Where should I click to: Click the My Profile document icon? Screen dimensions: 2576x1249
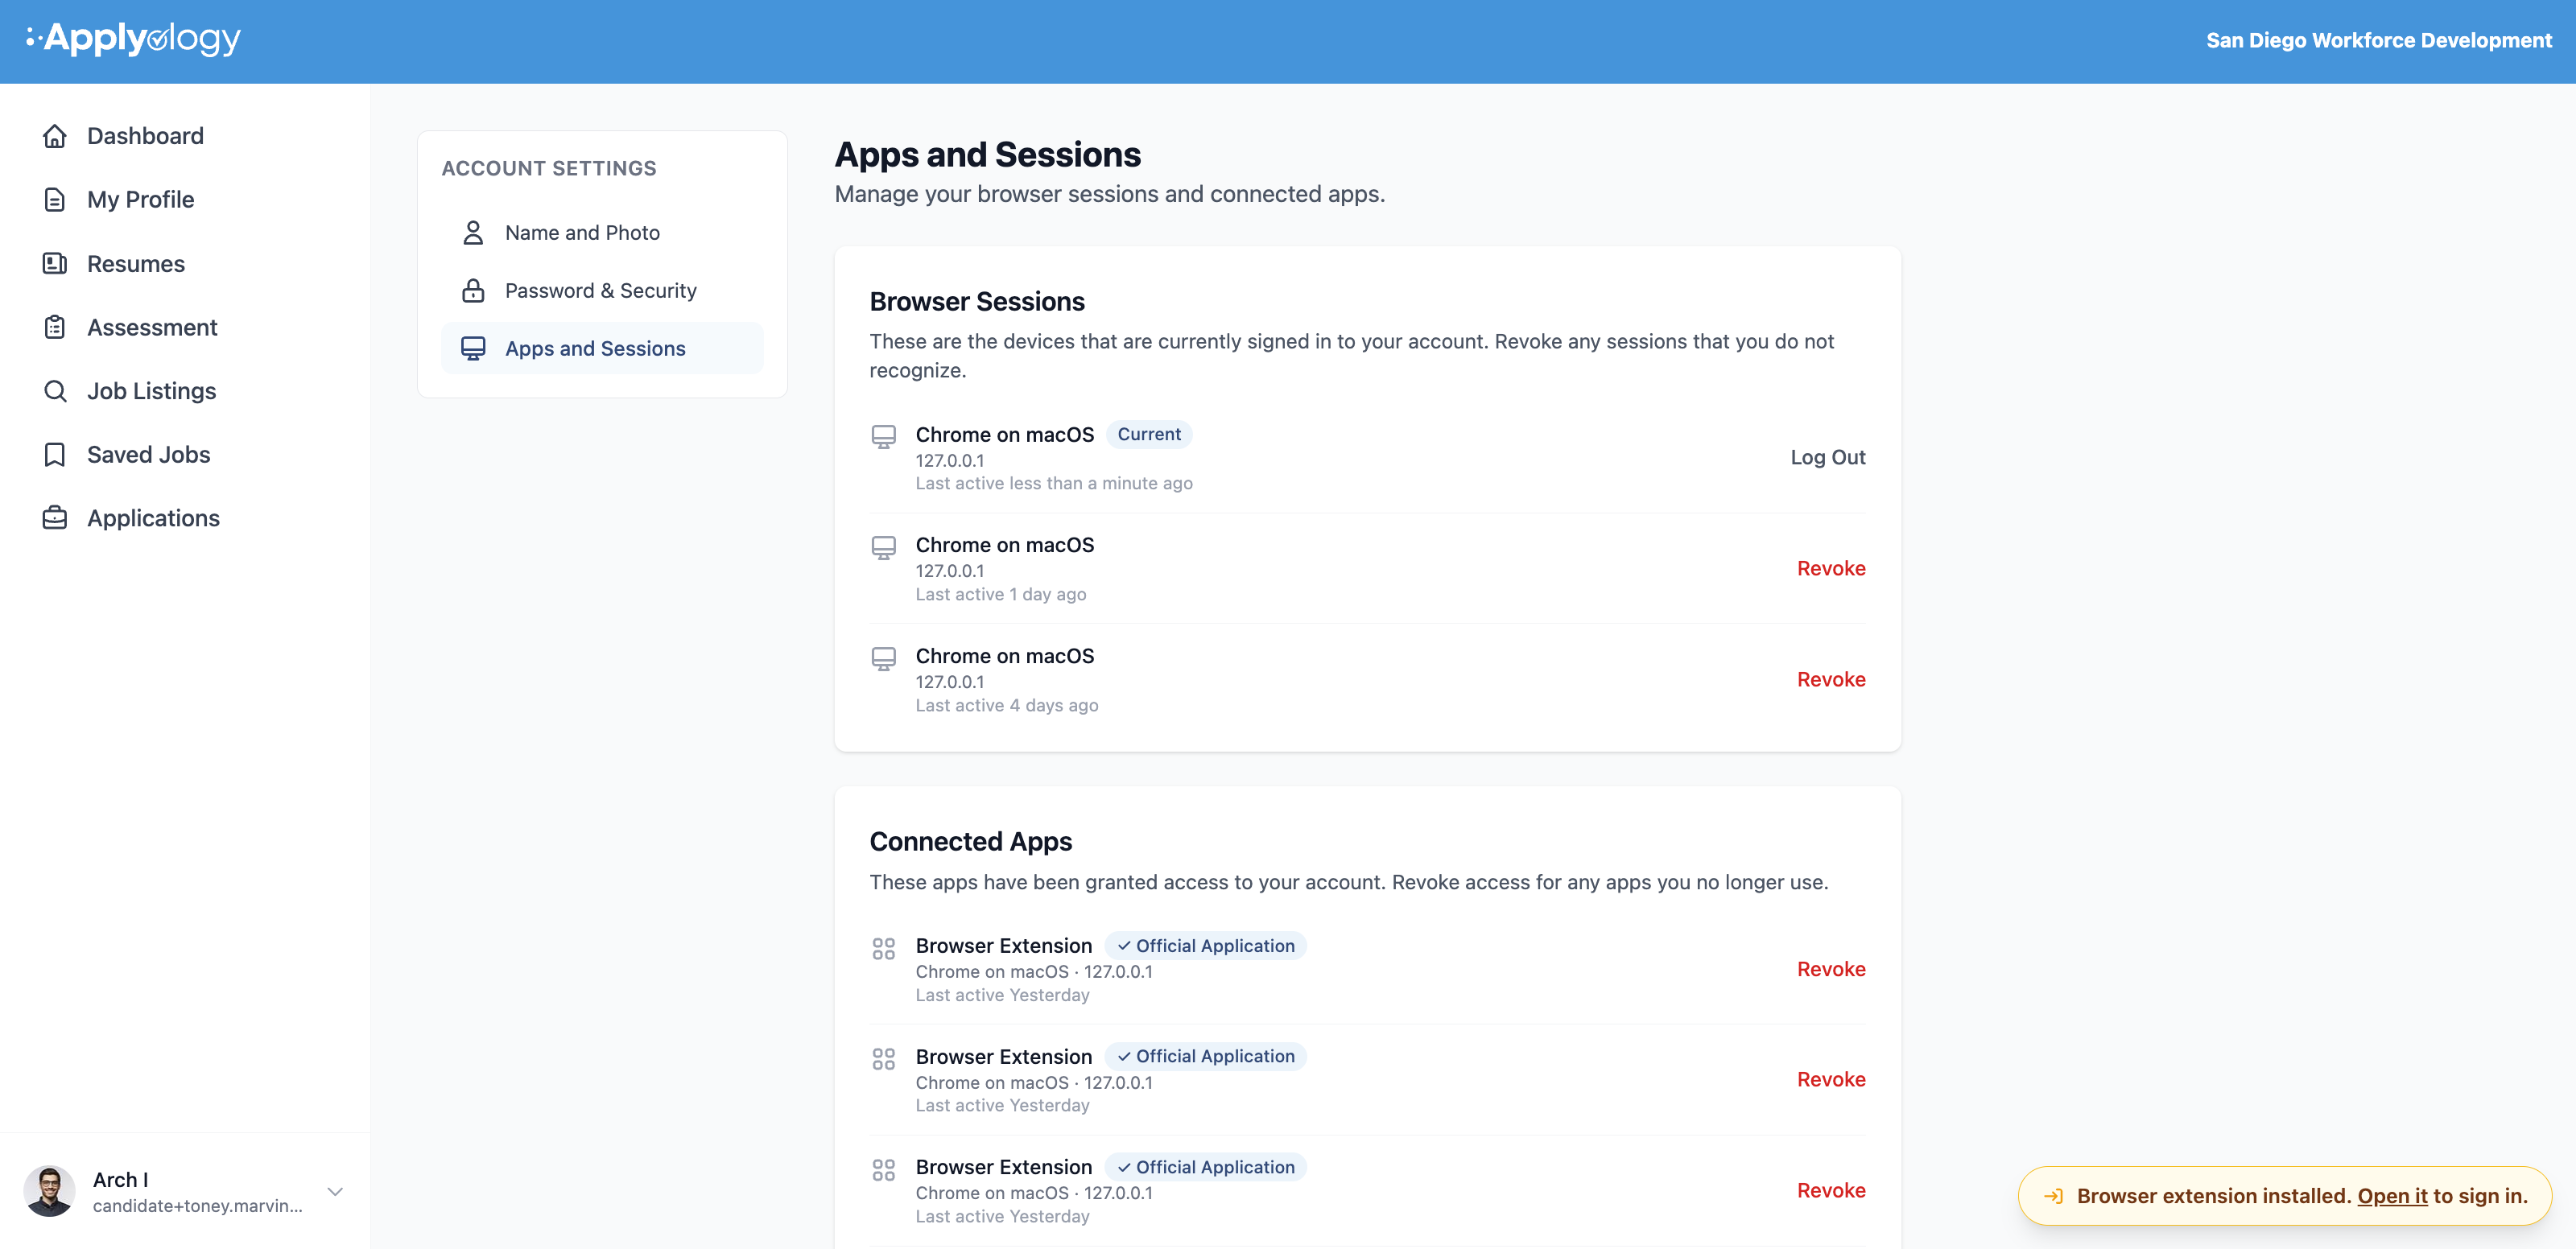[55, 200]
